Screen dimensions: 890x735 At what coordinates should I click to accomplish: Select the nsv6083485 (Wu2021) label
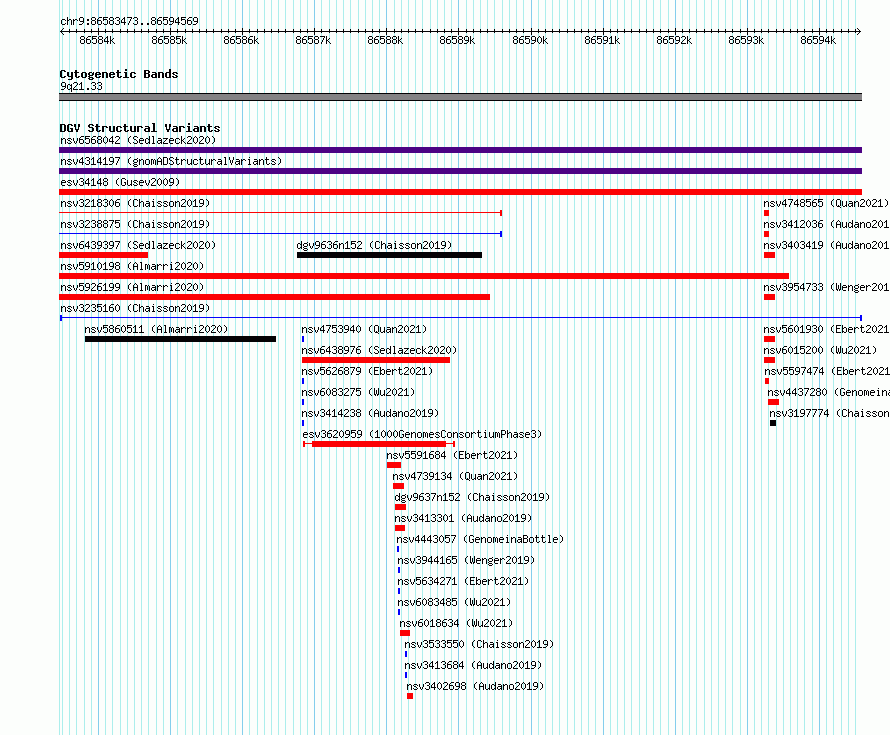454,602
